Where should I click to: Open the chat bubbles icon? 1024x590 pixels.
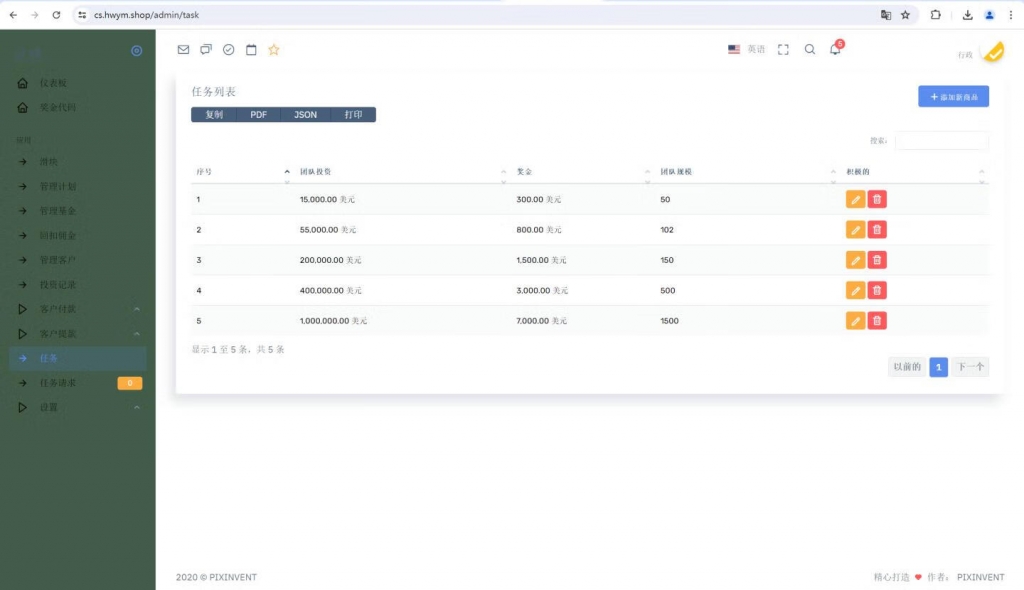pyautogui.click(x=206, y=50)
